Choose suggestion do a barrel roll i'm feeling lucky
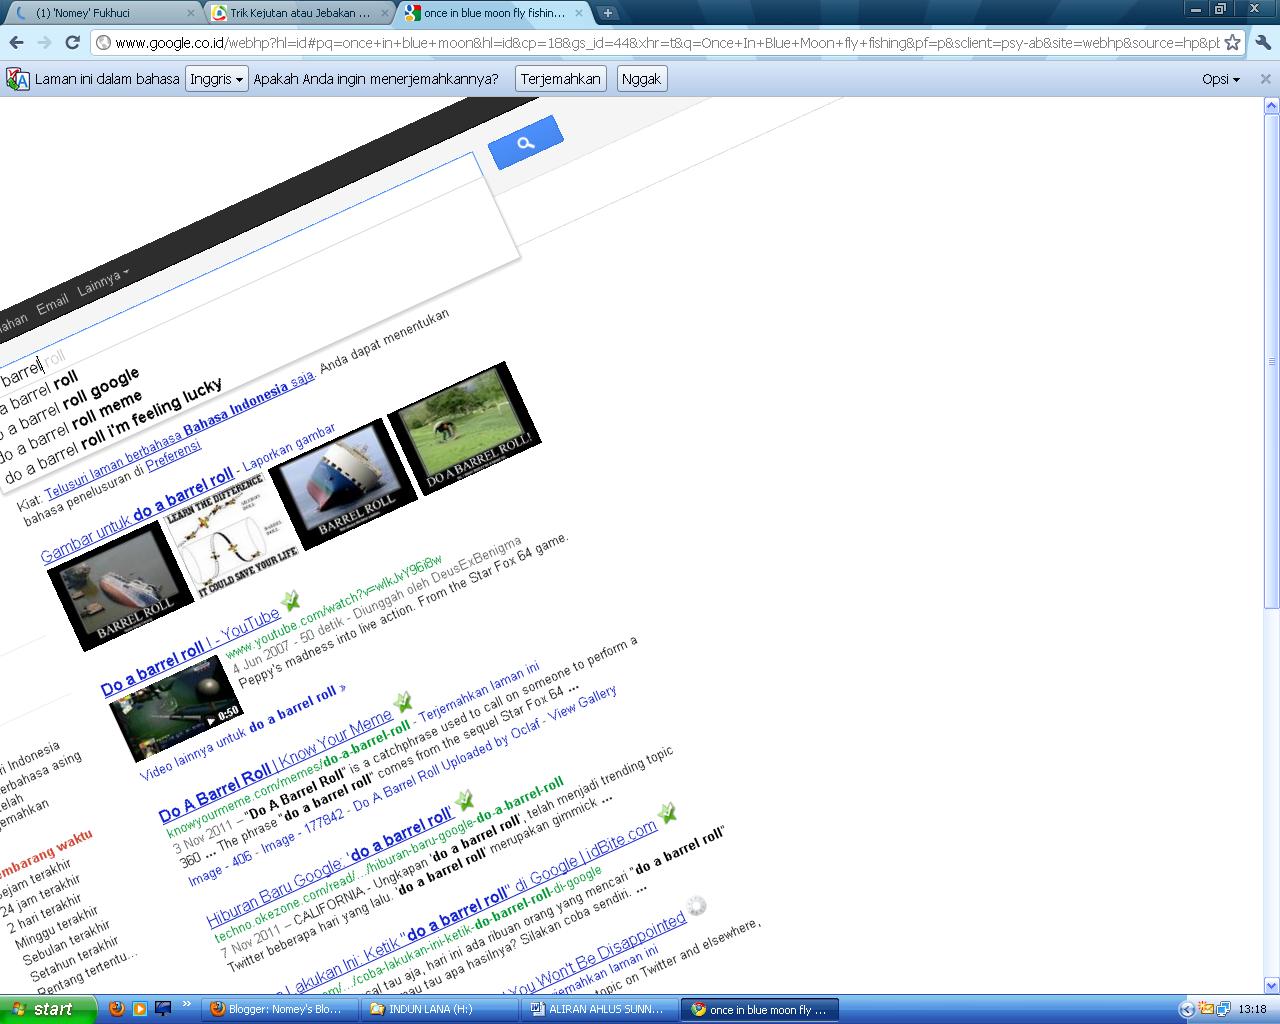Screen dimensions: 1280x1024 pyautogui.click(x=112, y=431)
